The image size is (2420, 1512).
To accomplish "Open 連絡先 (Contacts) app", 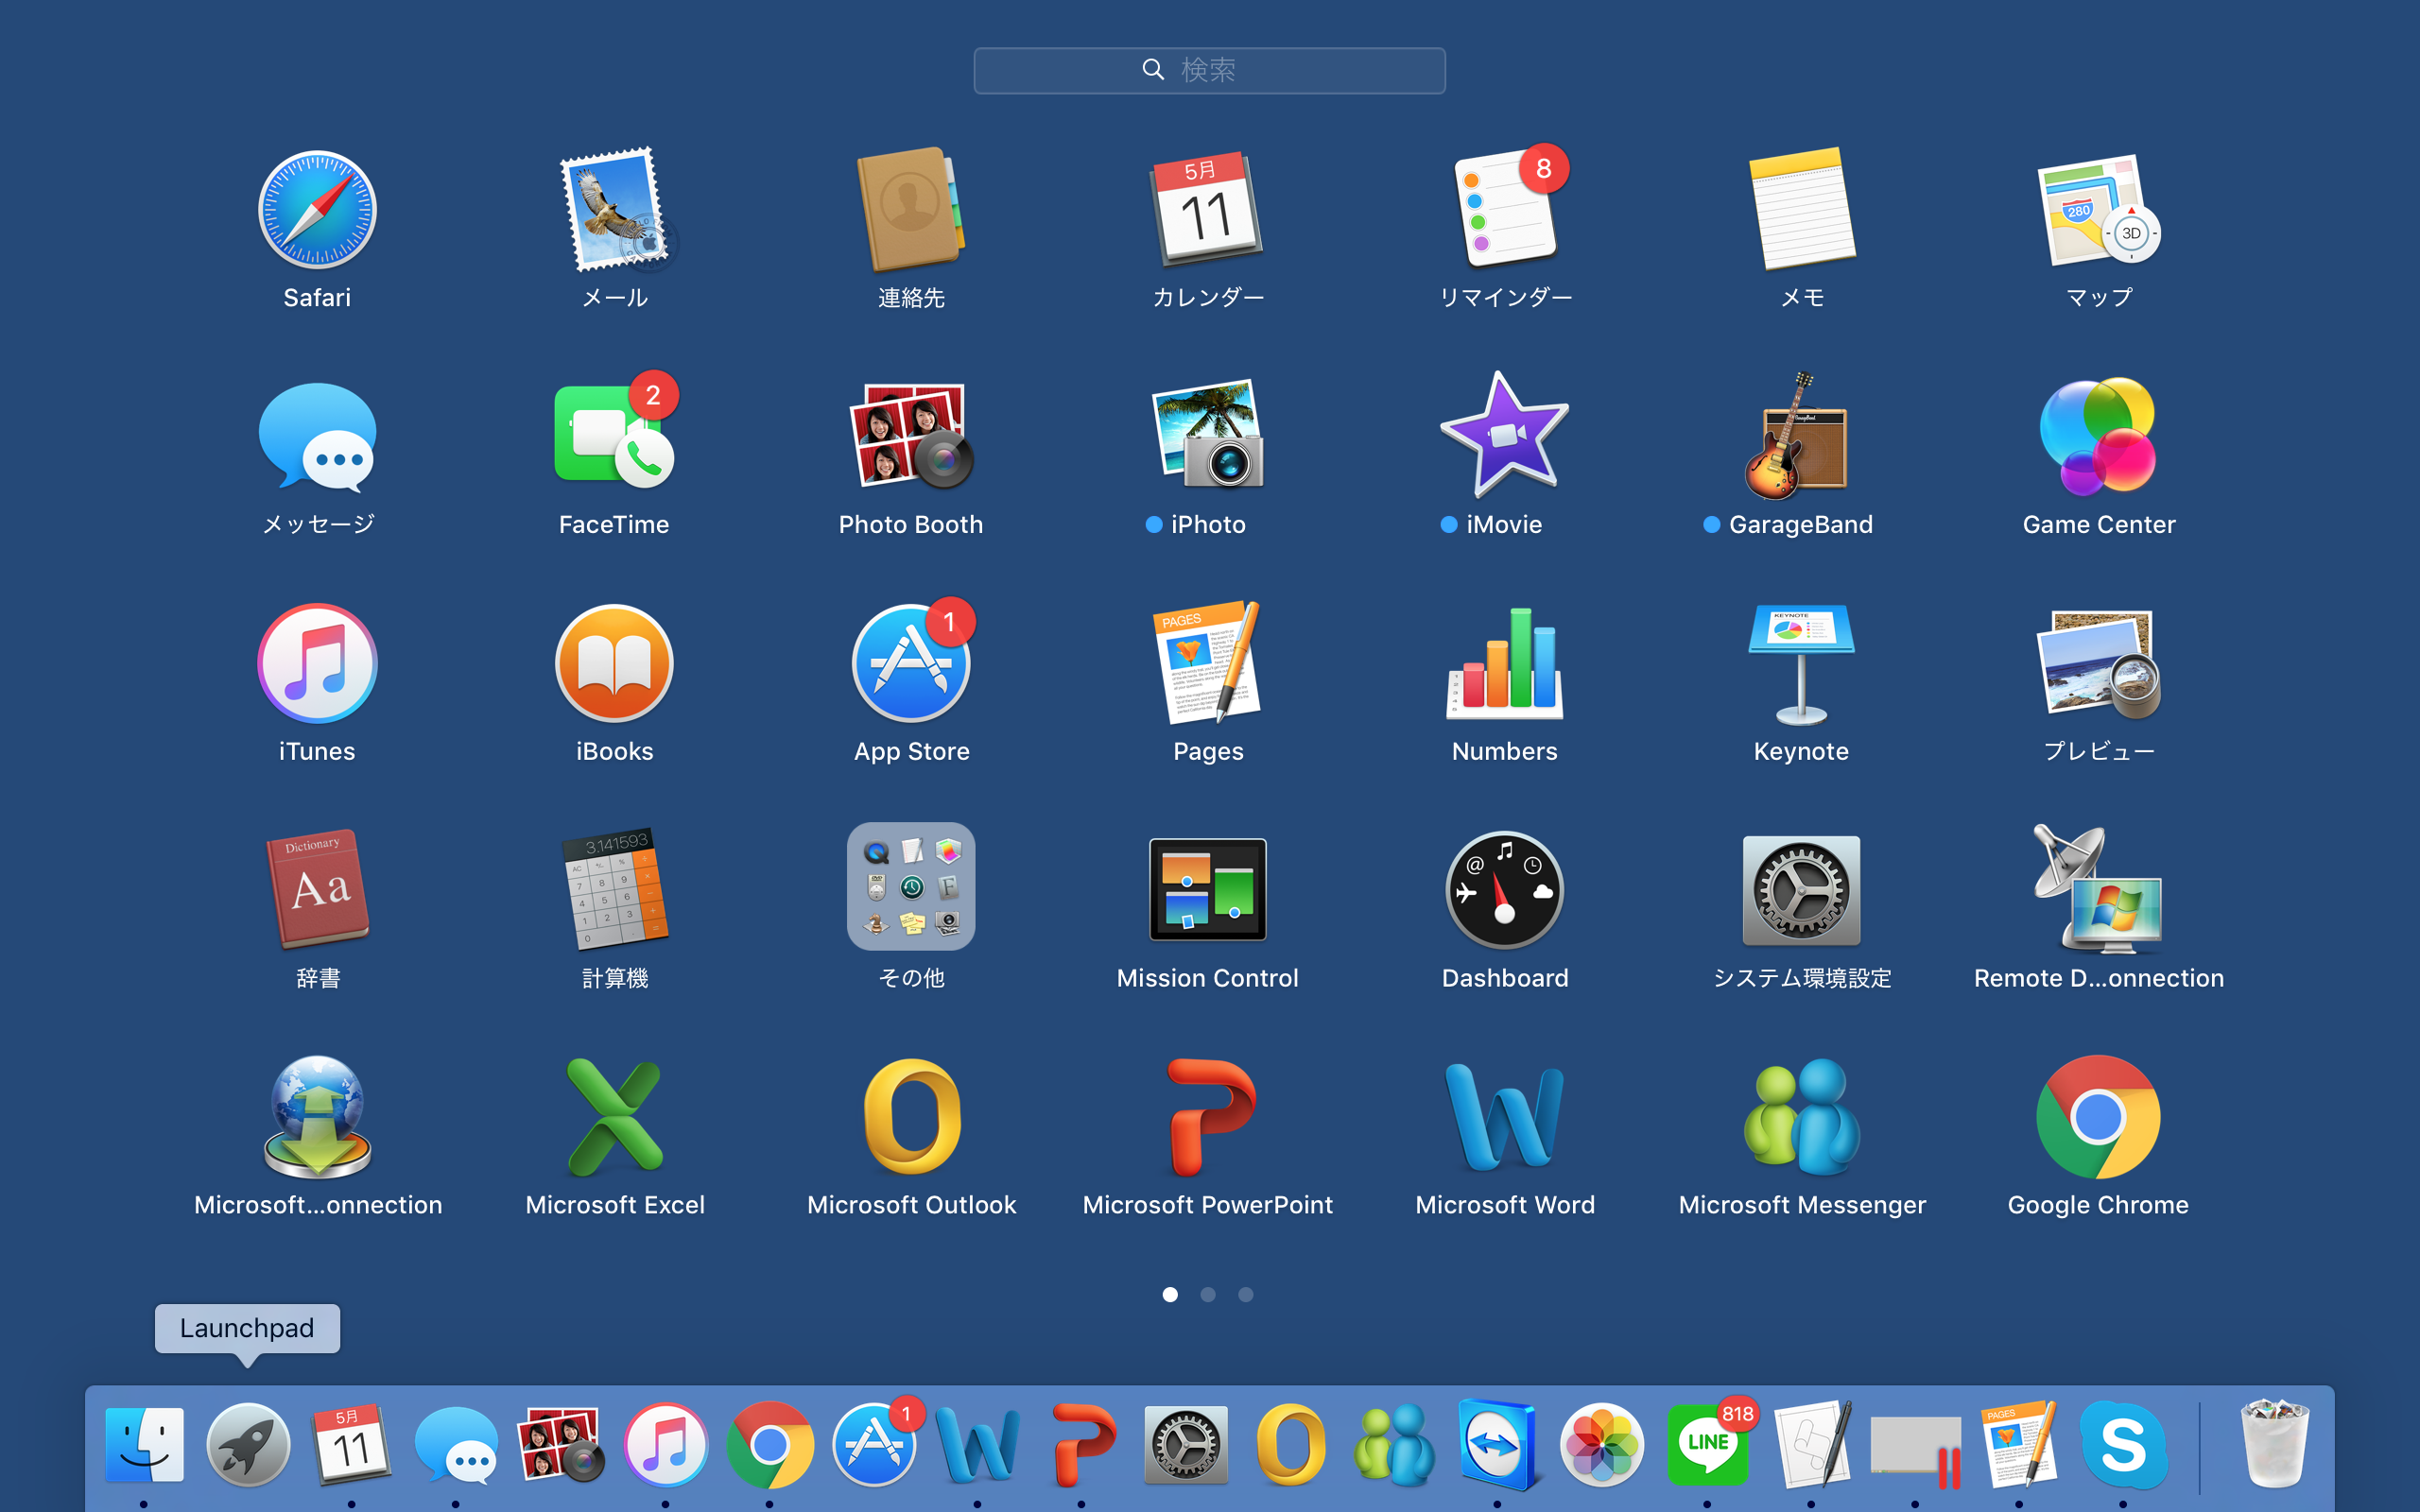I will [x=911, y=210].
